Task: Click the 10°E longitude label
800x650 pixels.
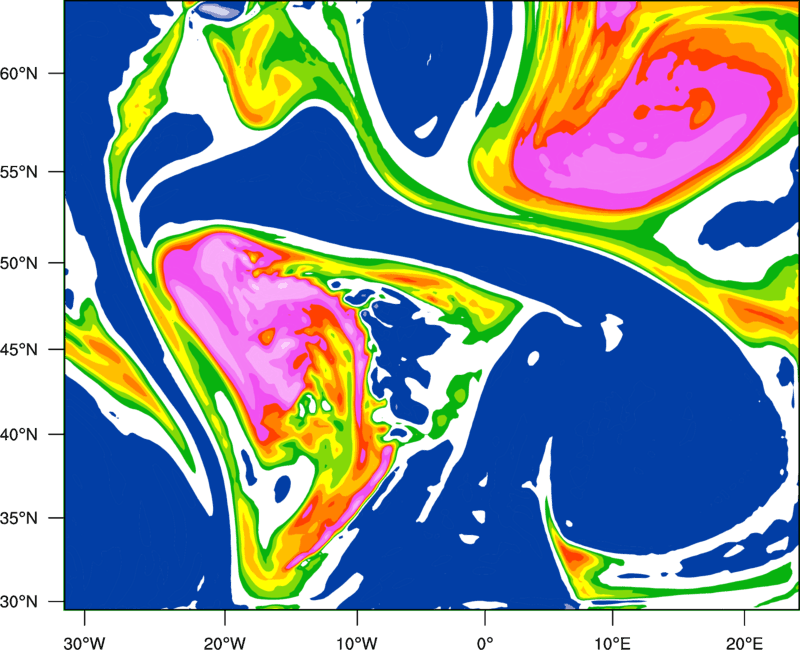Action: tap(612, 643)
